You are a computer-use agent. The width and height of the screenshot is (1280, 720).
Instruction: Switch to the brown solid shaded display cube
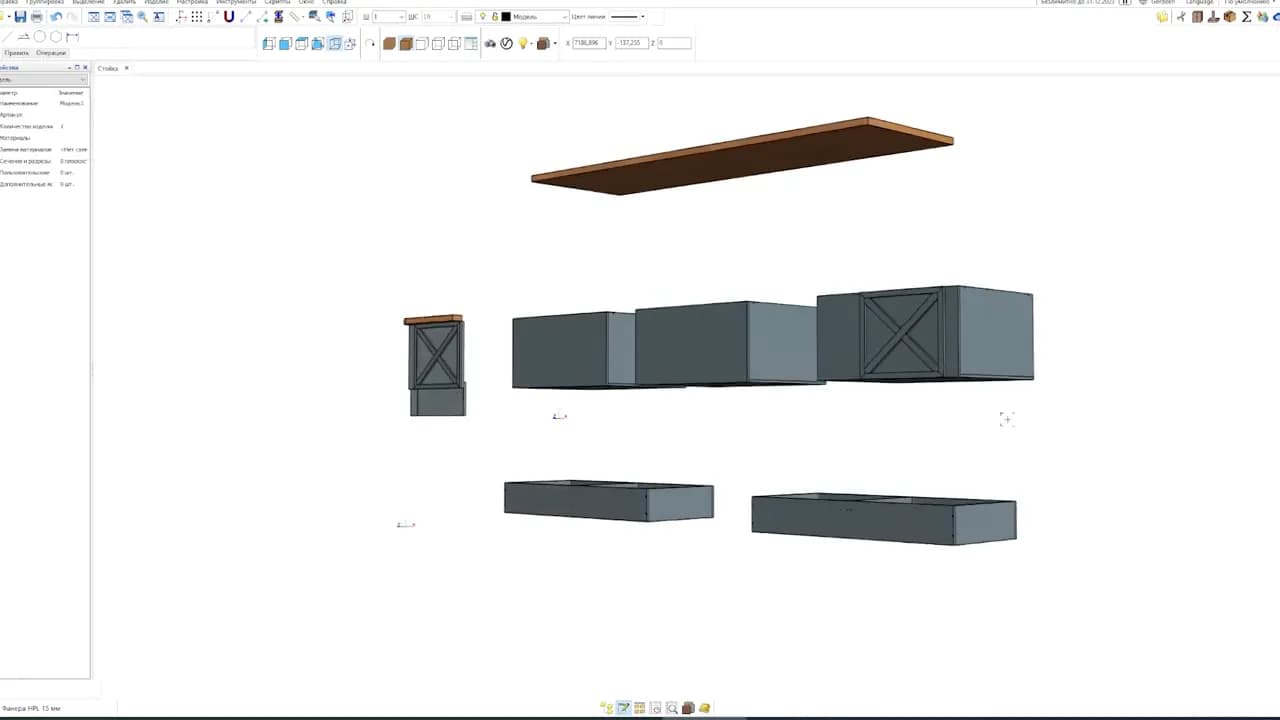click(x=389, y=44)
